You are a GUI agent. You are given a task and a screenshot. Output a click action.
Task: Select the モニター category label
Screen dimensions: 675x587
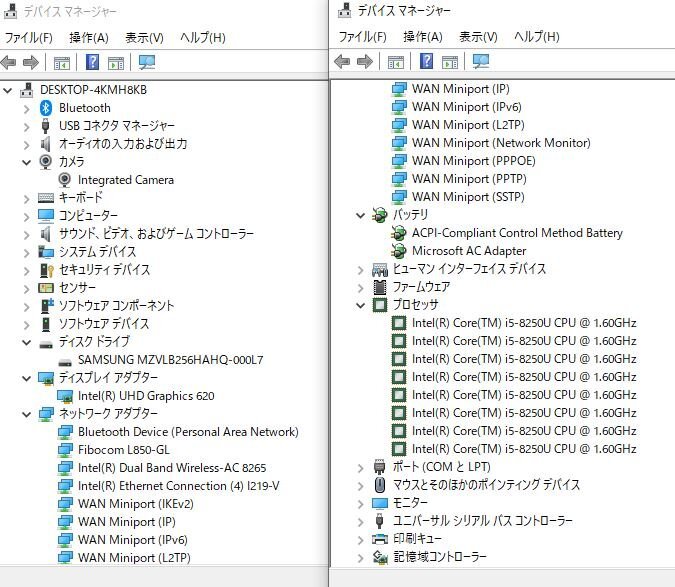tap(410, 503)
